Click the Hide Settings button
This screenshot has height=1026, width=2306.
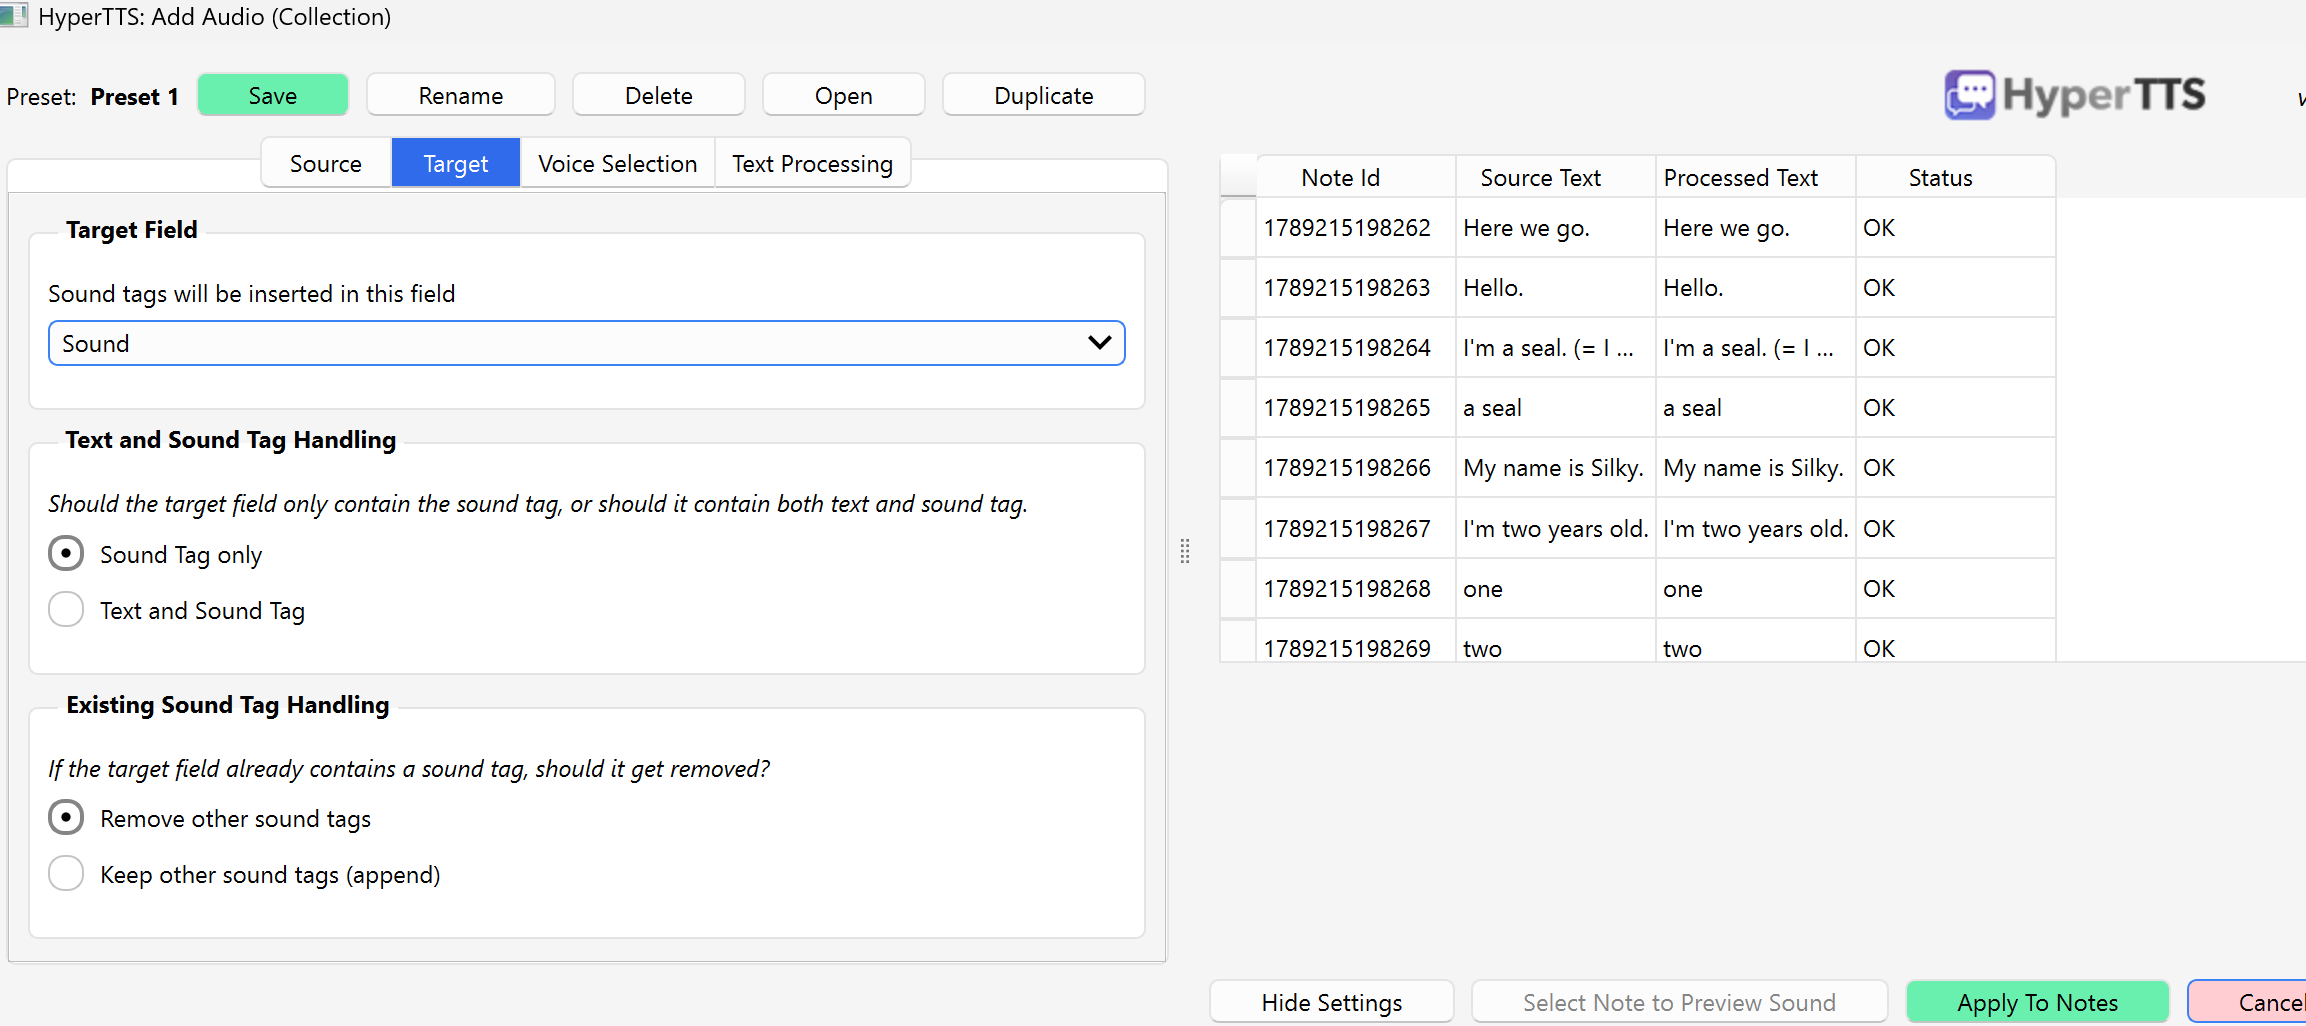tap(1332, 1002)
